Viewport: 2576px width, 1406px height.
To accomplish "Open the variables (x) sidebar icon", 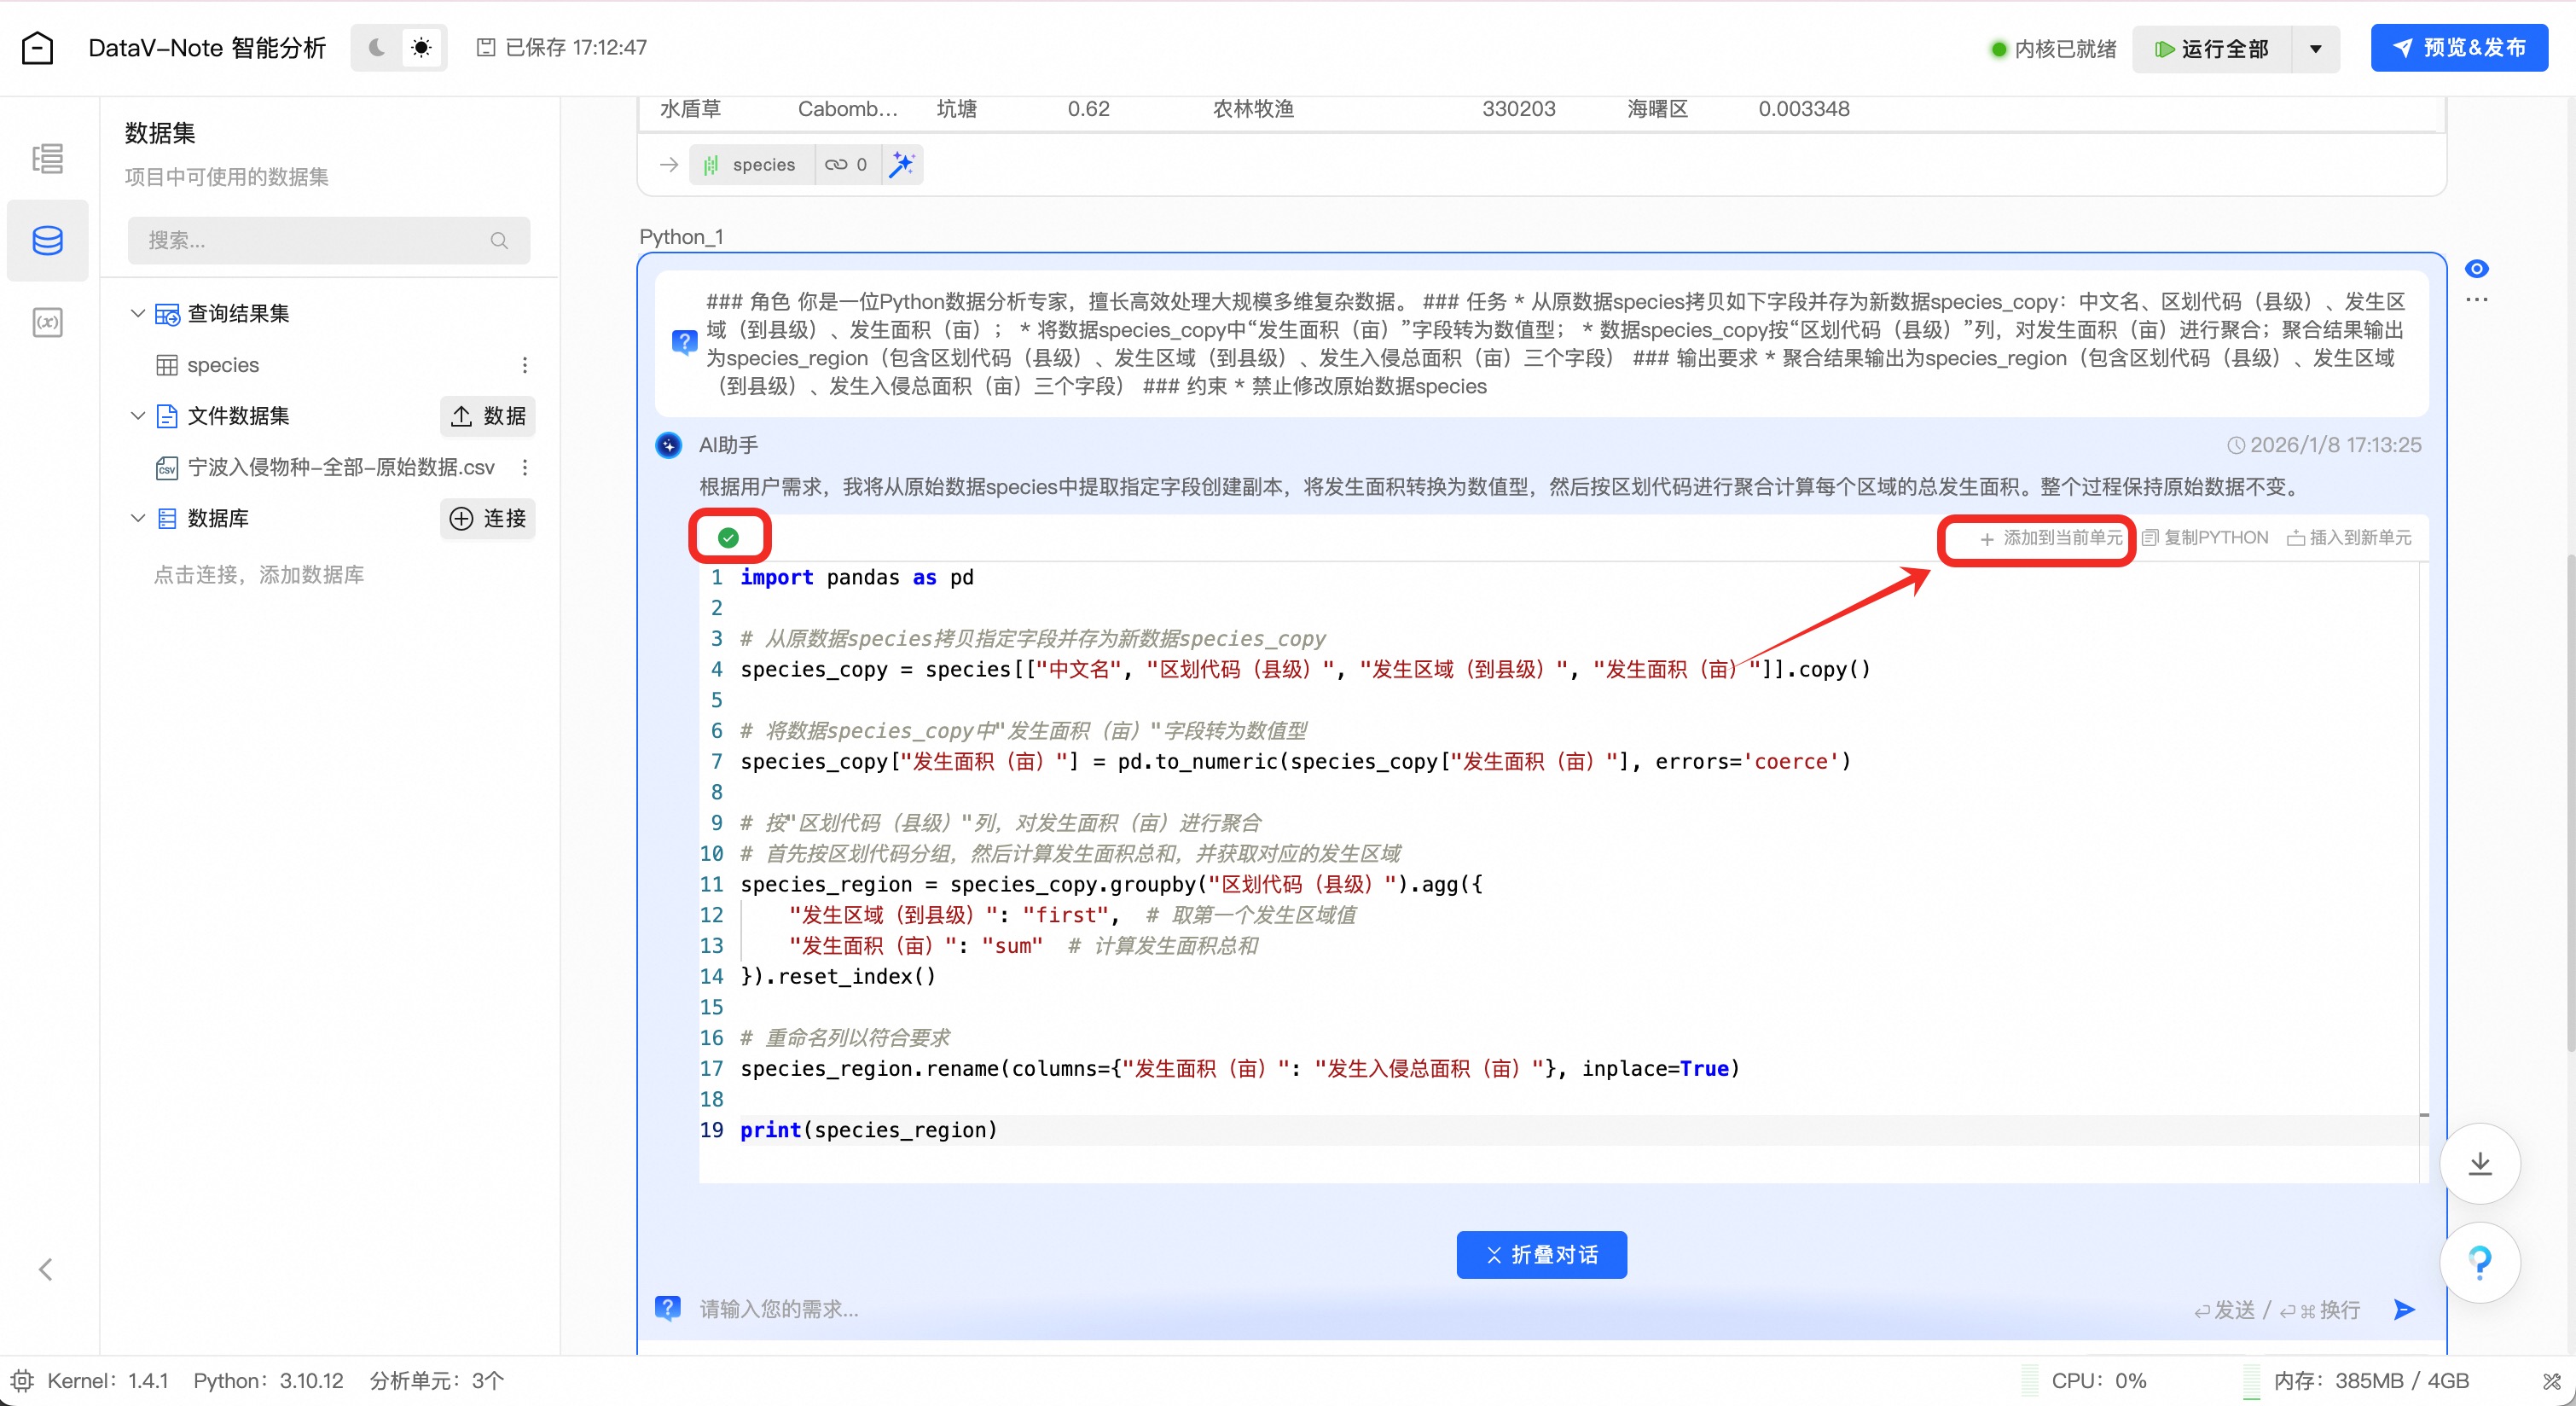I will coord(47,322).
